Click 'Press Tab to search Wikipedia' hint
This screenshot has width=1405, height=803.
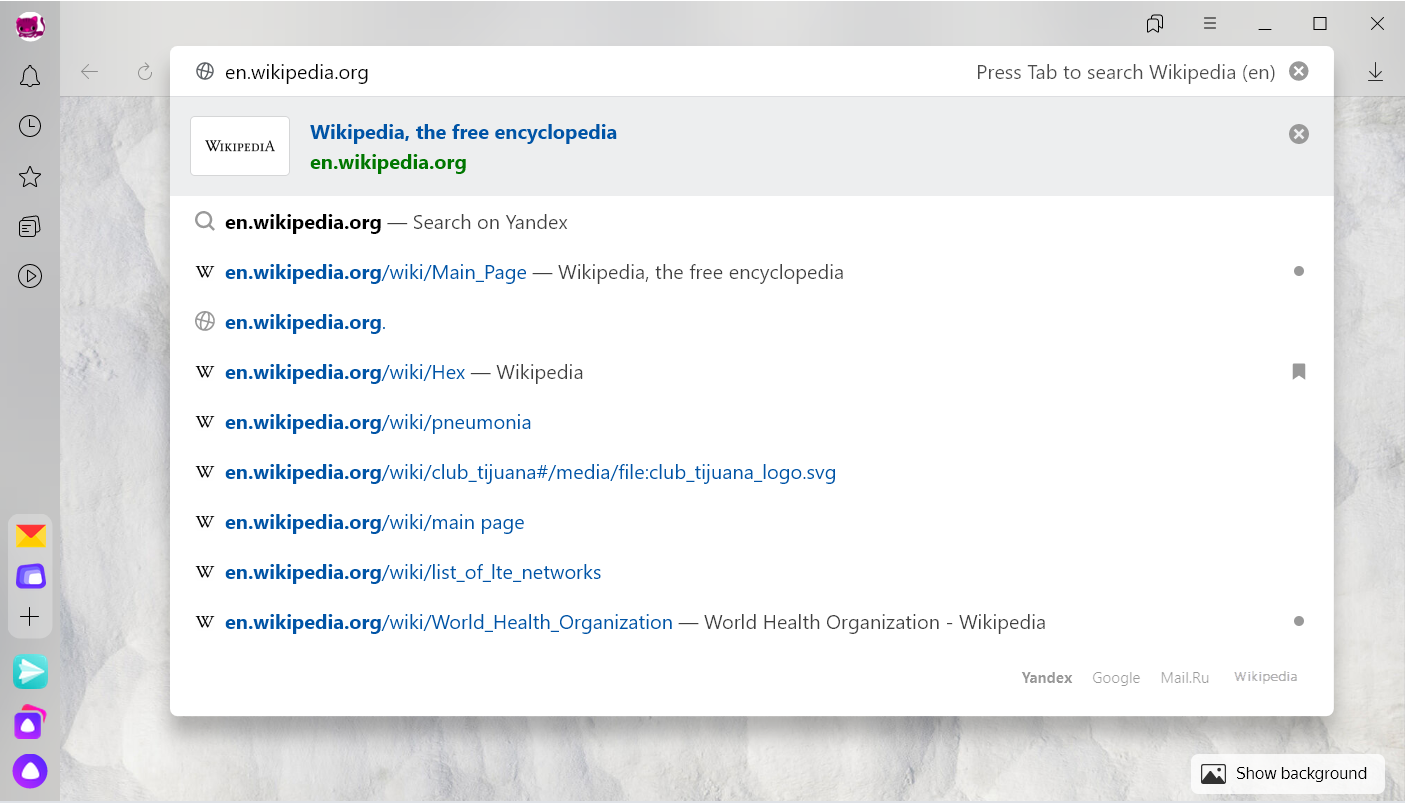1125,72
